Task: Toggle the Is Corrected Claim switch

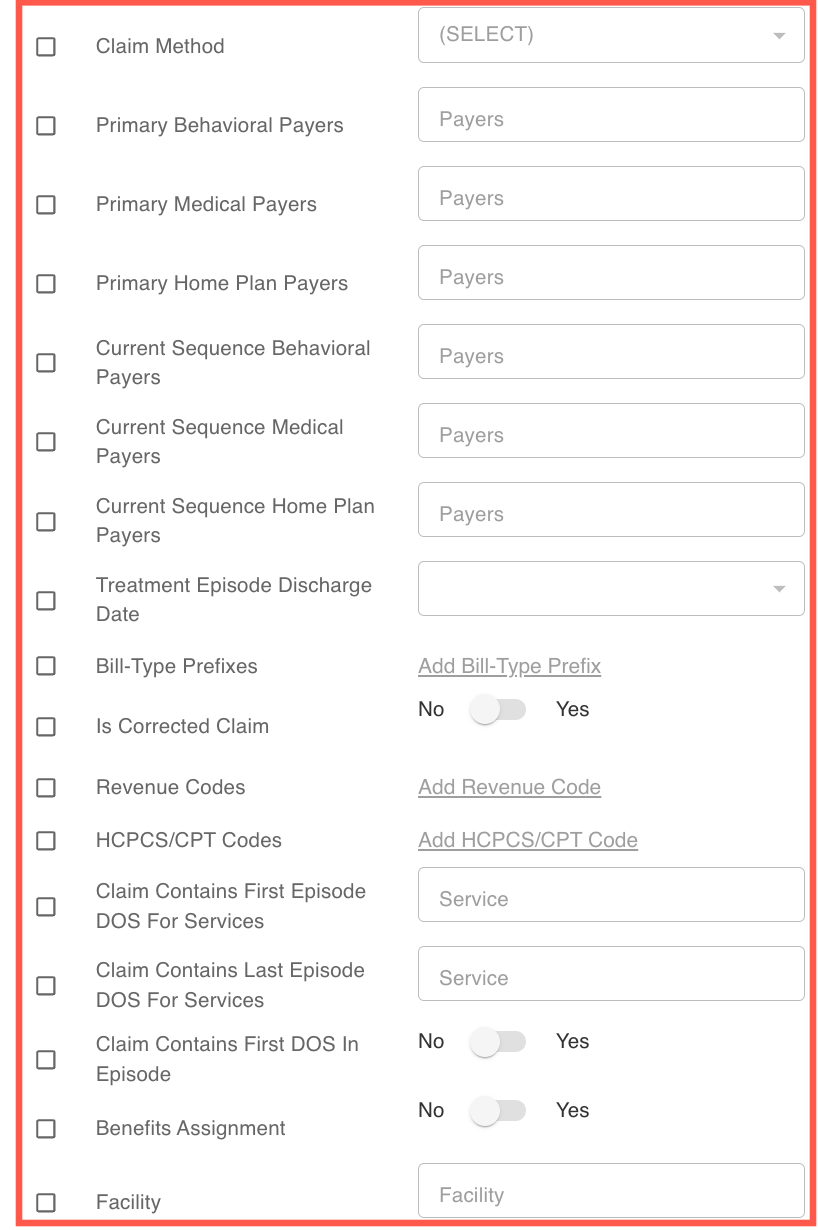Action: 498,710
